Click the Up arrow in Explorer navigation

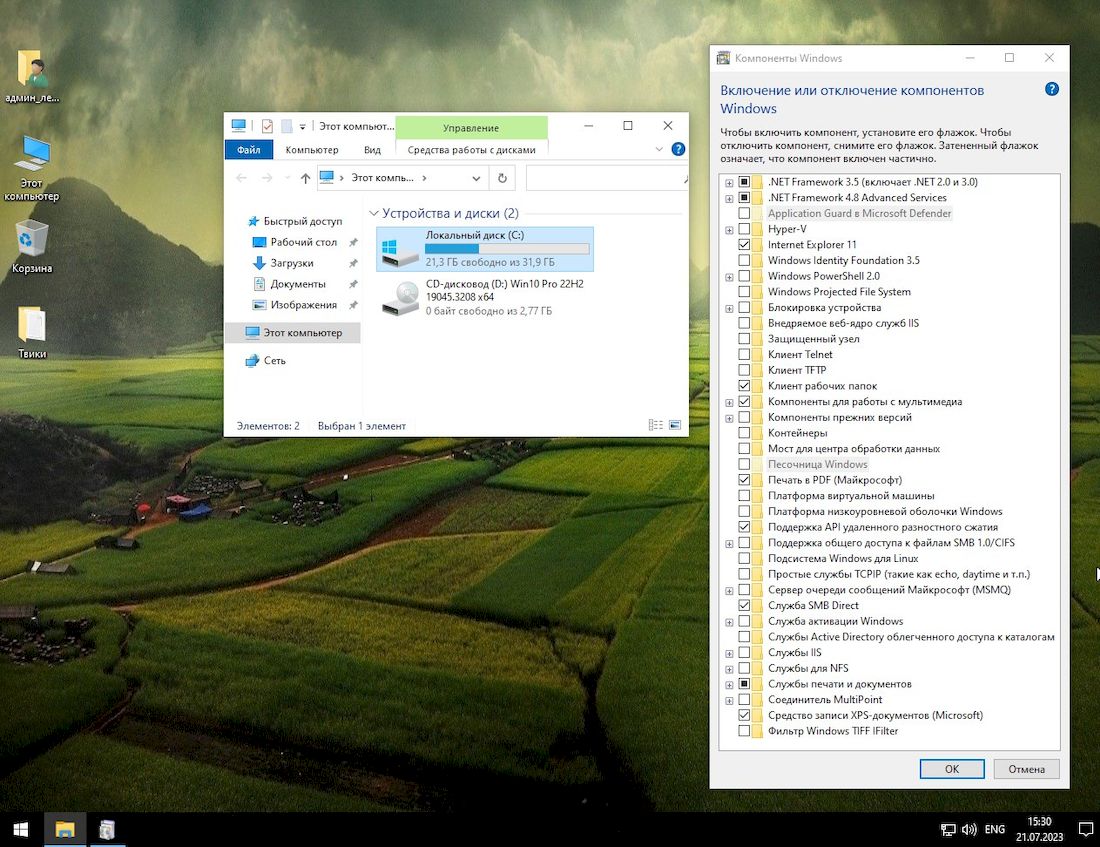[305, 178]
